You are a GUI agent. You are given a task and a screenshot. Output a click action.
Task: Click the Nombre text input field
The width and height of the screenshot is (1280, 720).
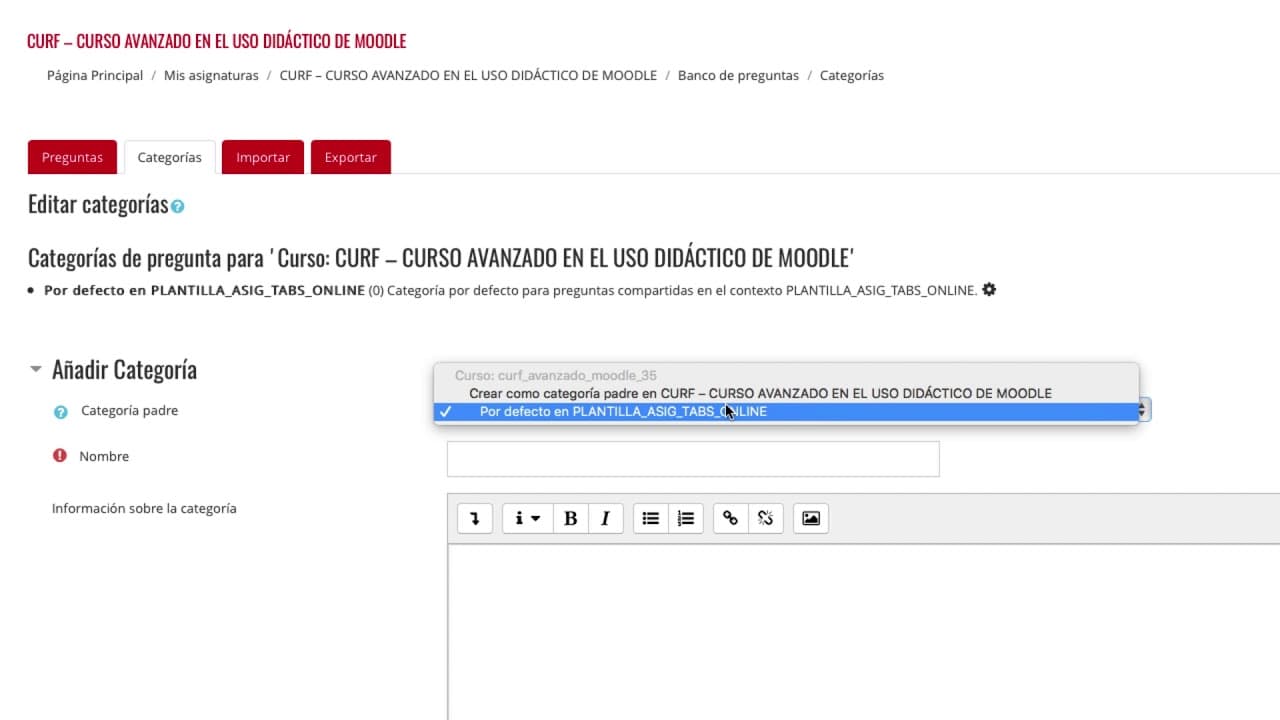point(693,458)
